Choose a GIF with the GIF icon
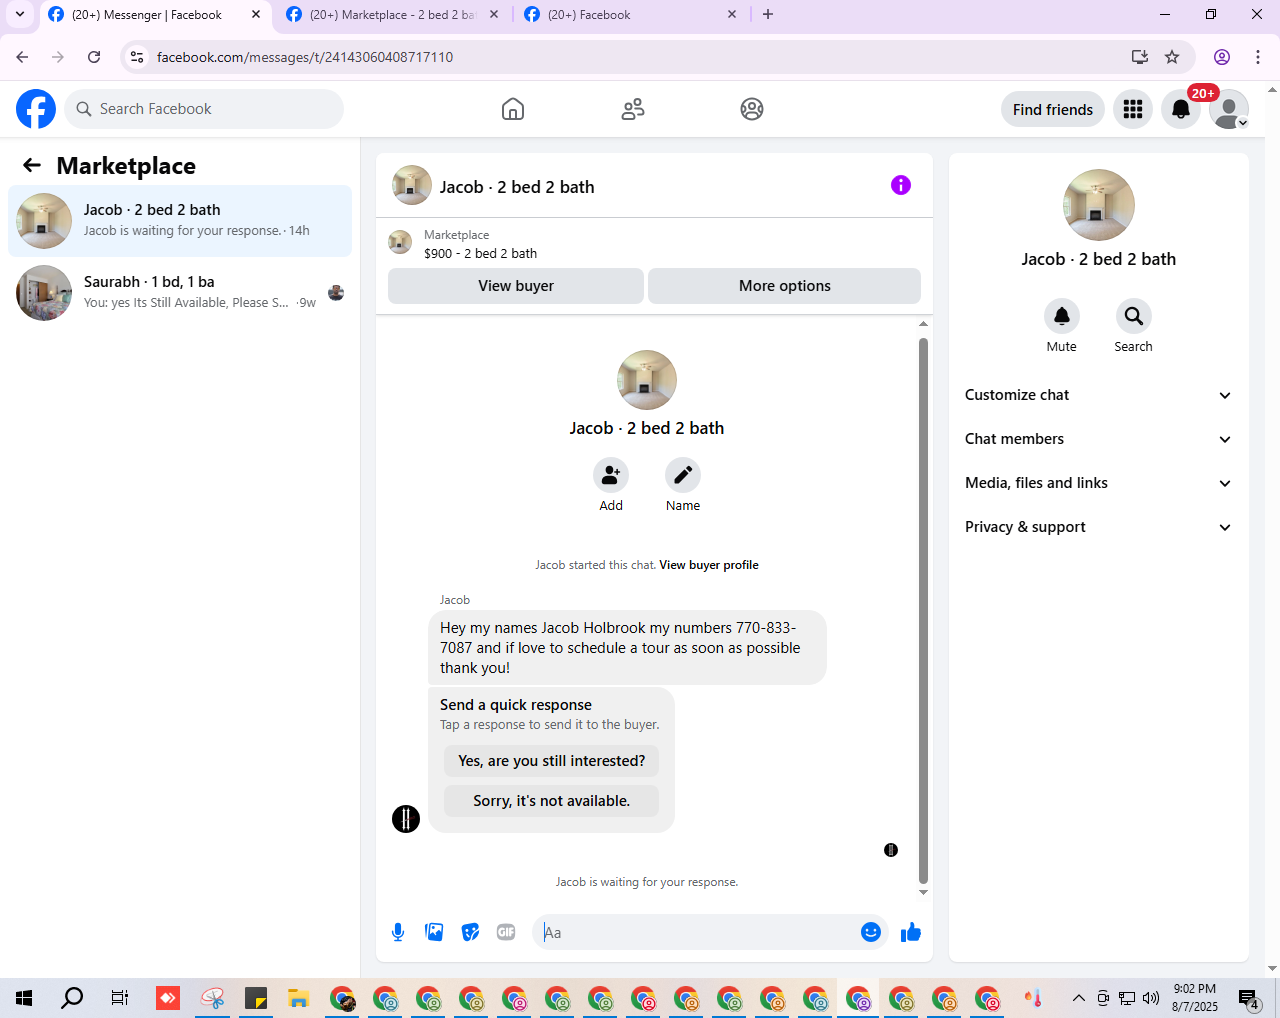Viewport: 1280px width, 1018px height. [506, 932]
